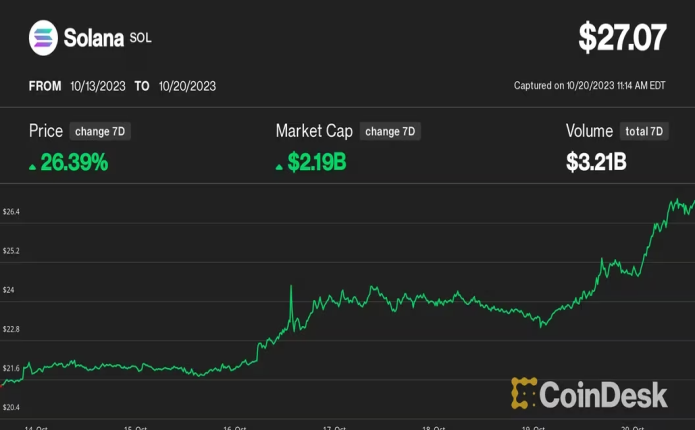Click the $20.4 y-axis label

click(x=11, y=407)
